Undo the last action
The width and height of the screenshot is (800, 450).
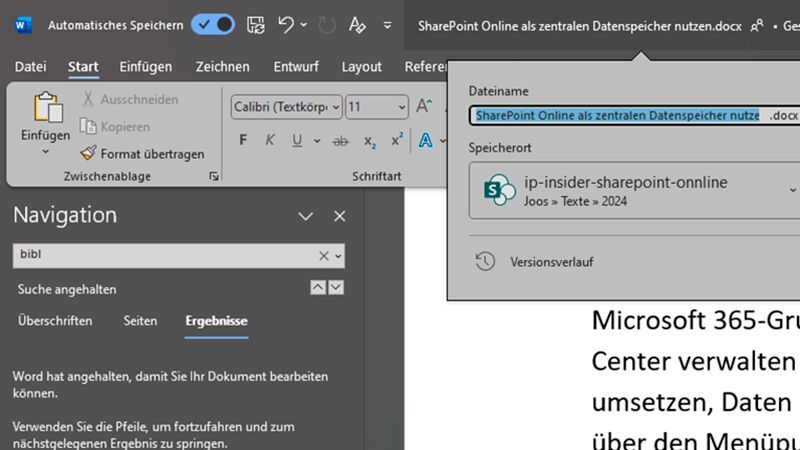286,24
